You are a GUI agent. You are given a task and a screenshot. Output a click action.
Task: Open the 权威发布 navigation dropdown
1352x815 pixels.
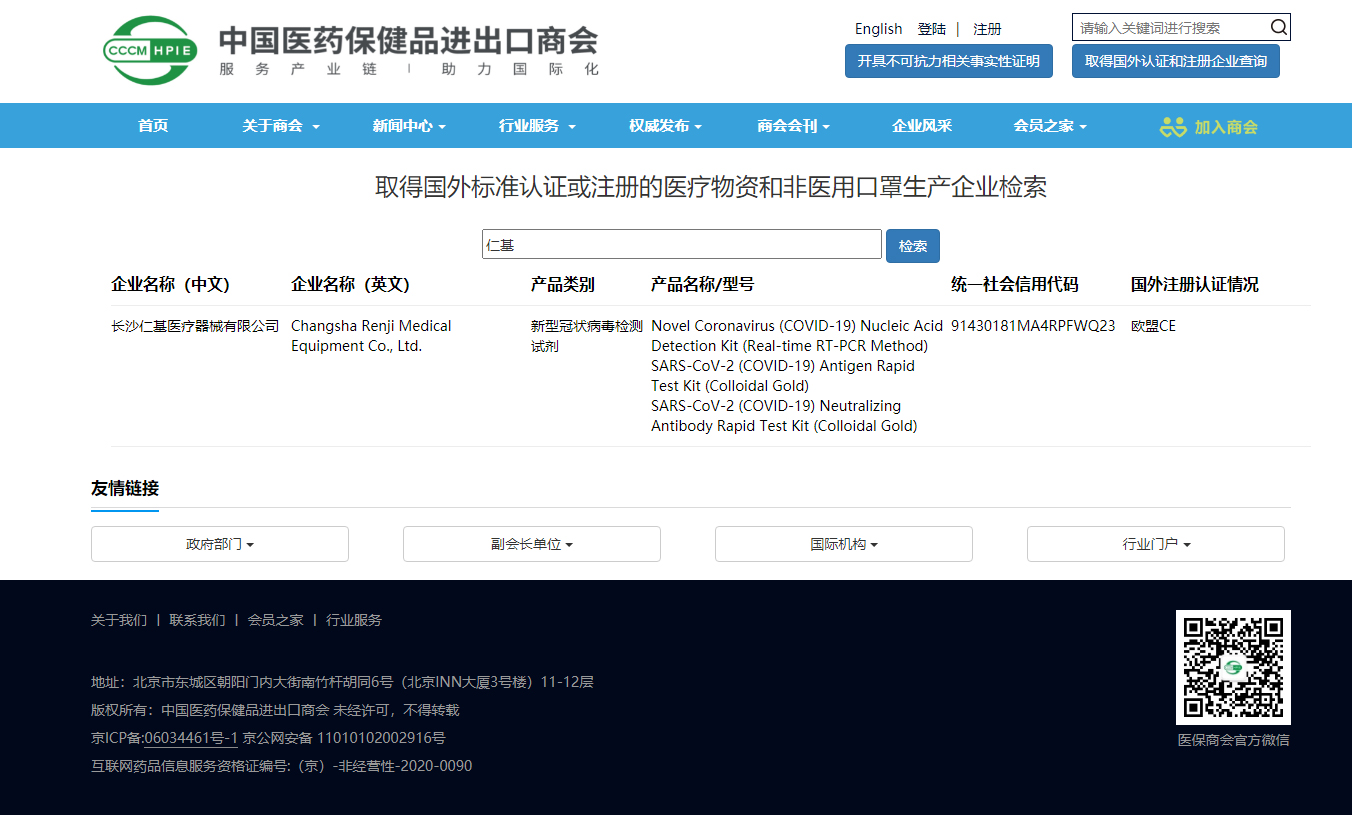pos(665,126)
